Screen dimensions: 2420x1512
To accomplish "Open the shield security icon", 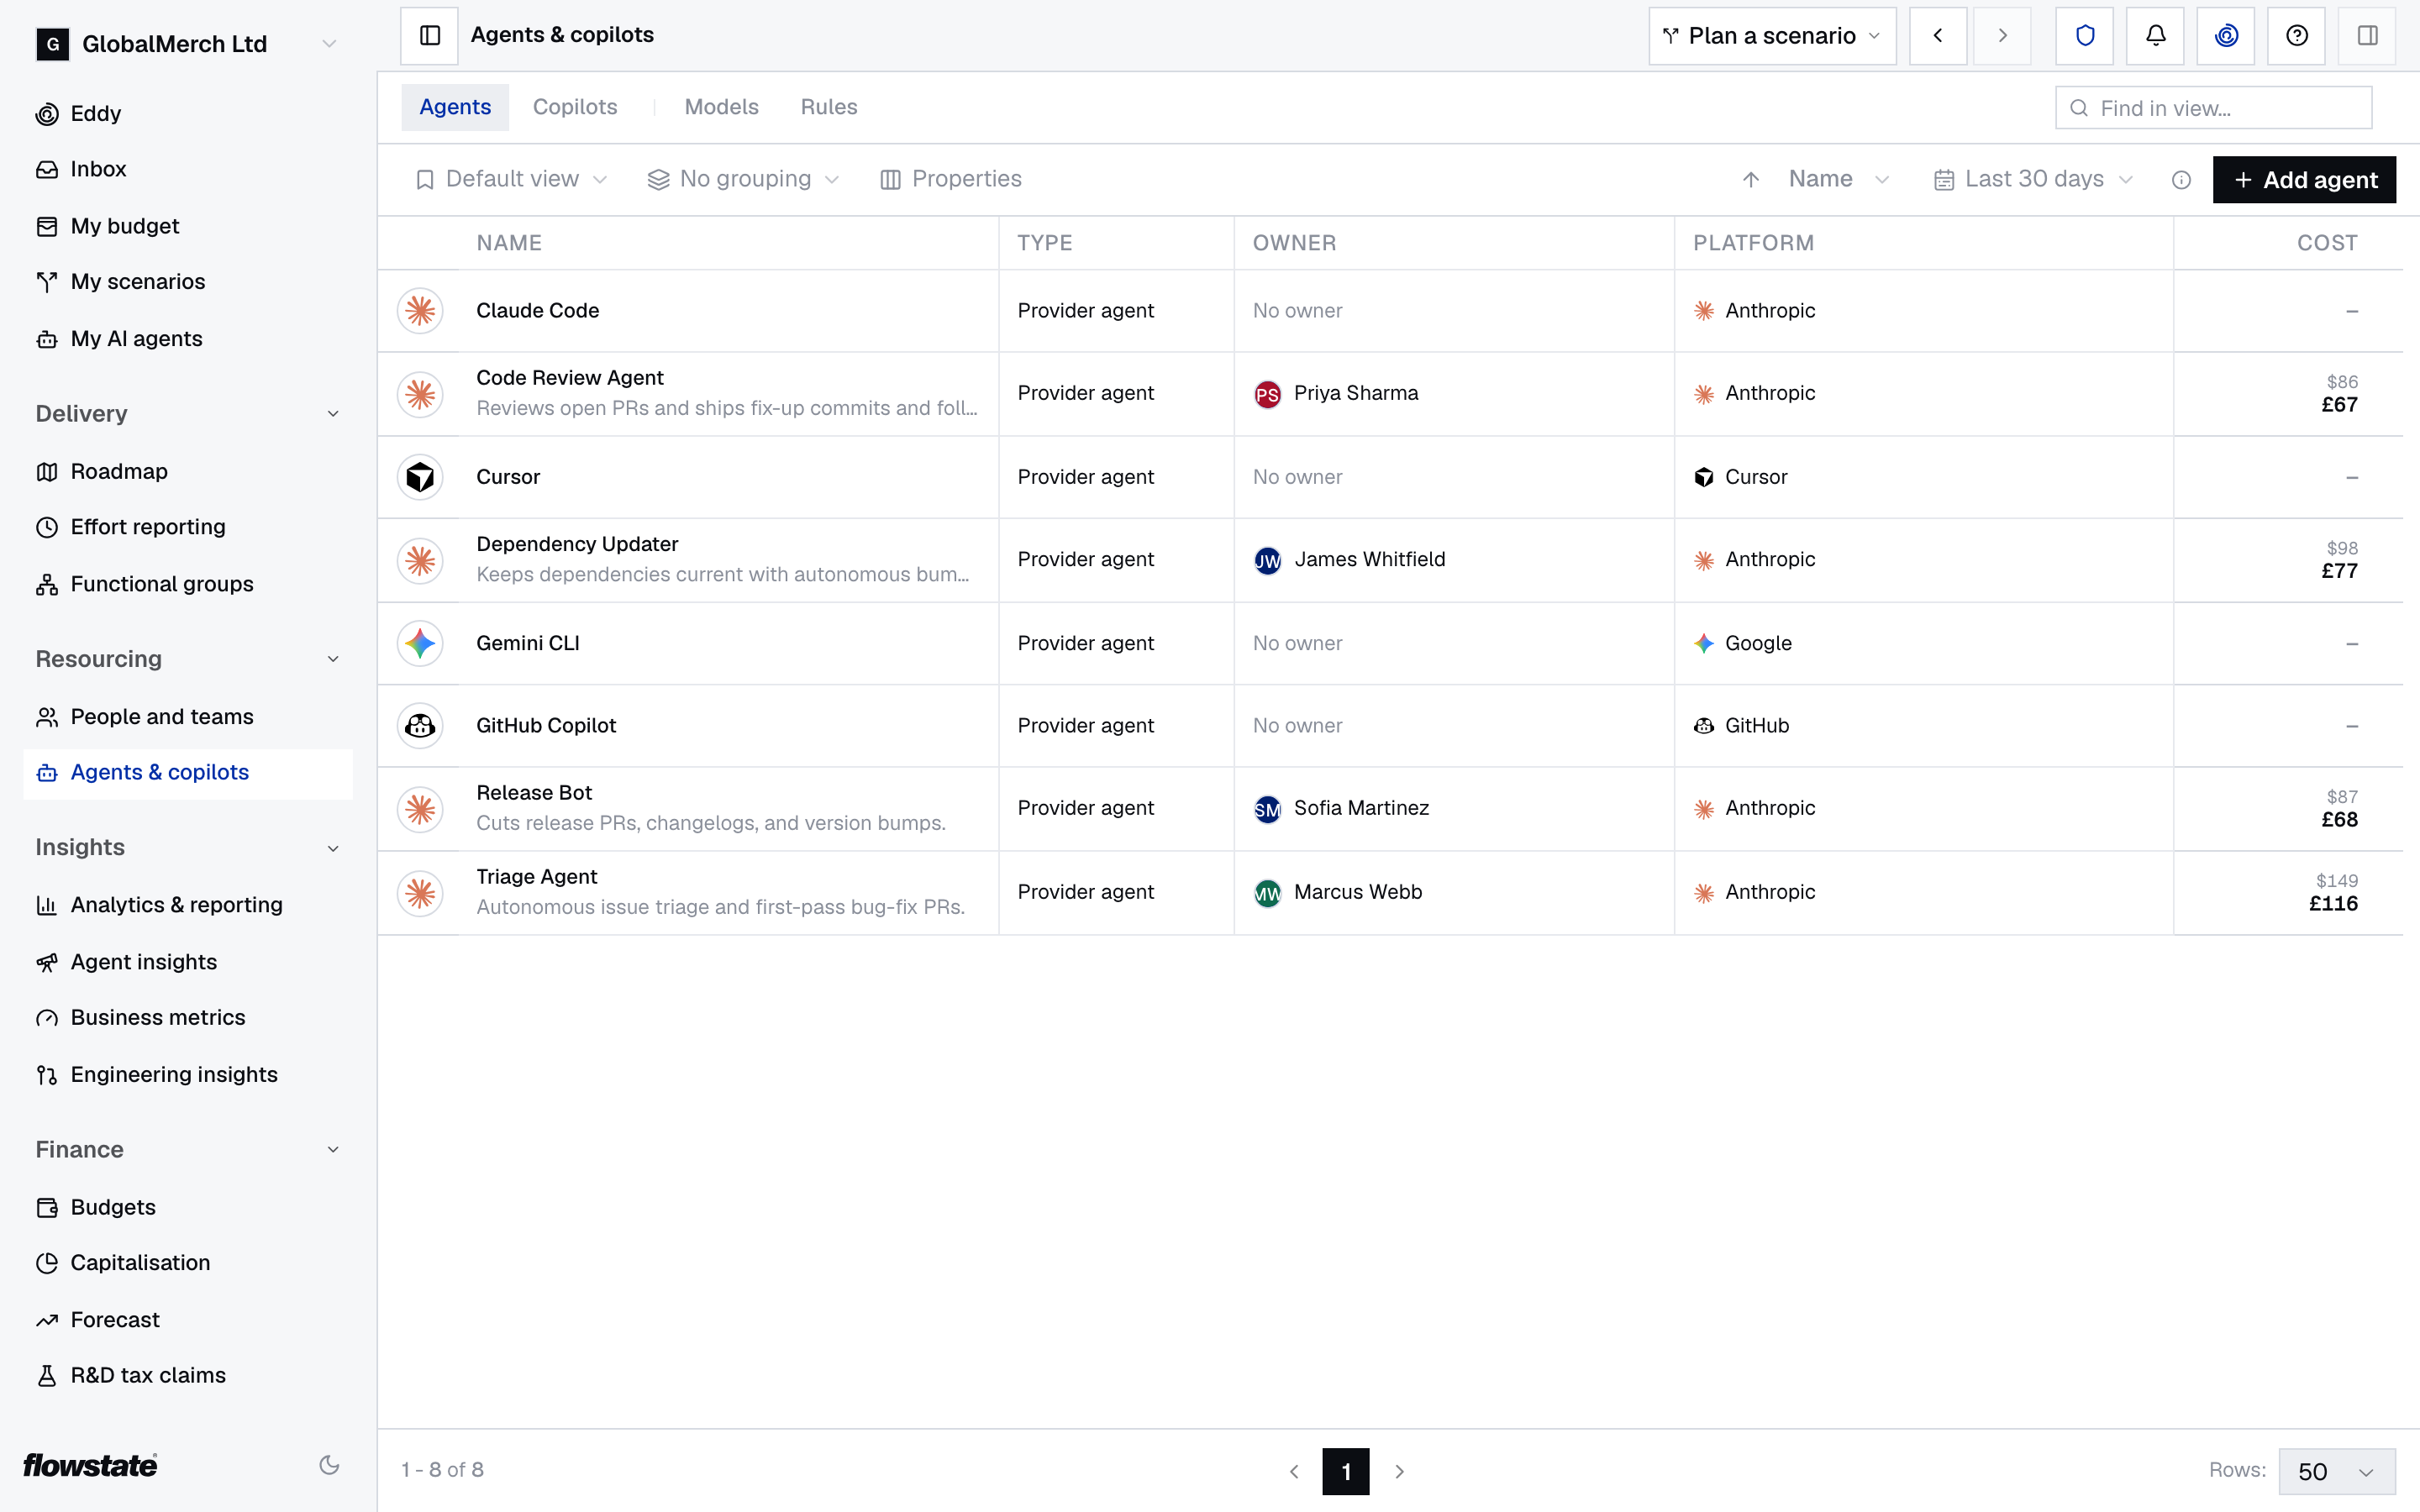I will [x=2084, y=36].
